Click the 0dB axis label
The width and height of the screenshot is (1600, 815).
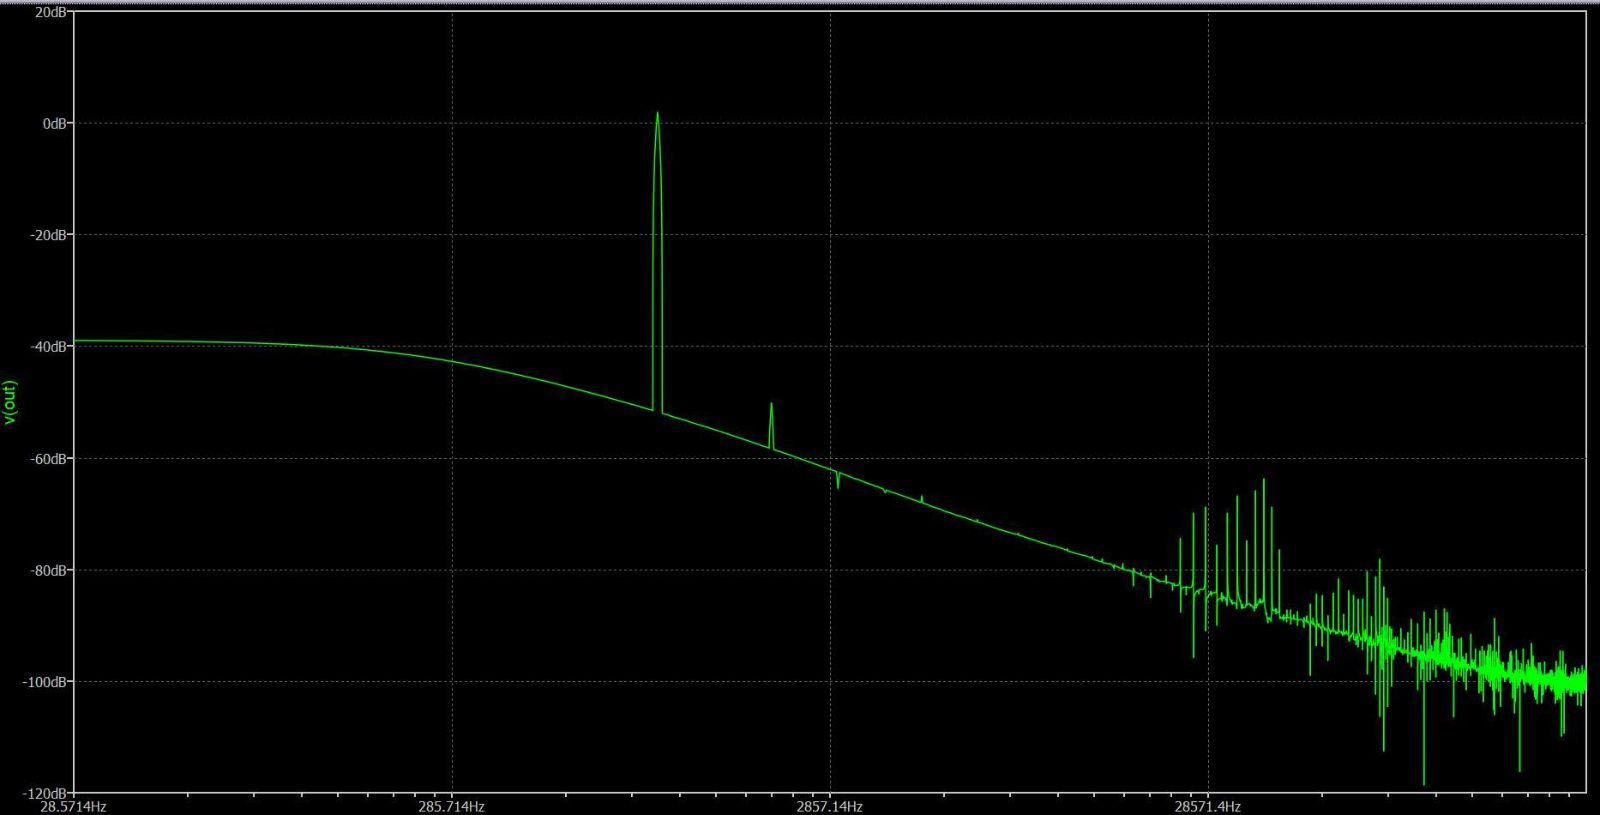56,123
